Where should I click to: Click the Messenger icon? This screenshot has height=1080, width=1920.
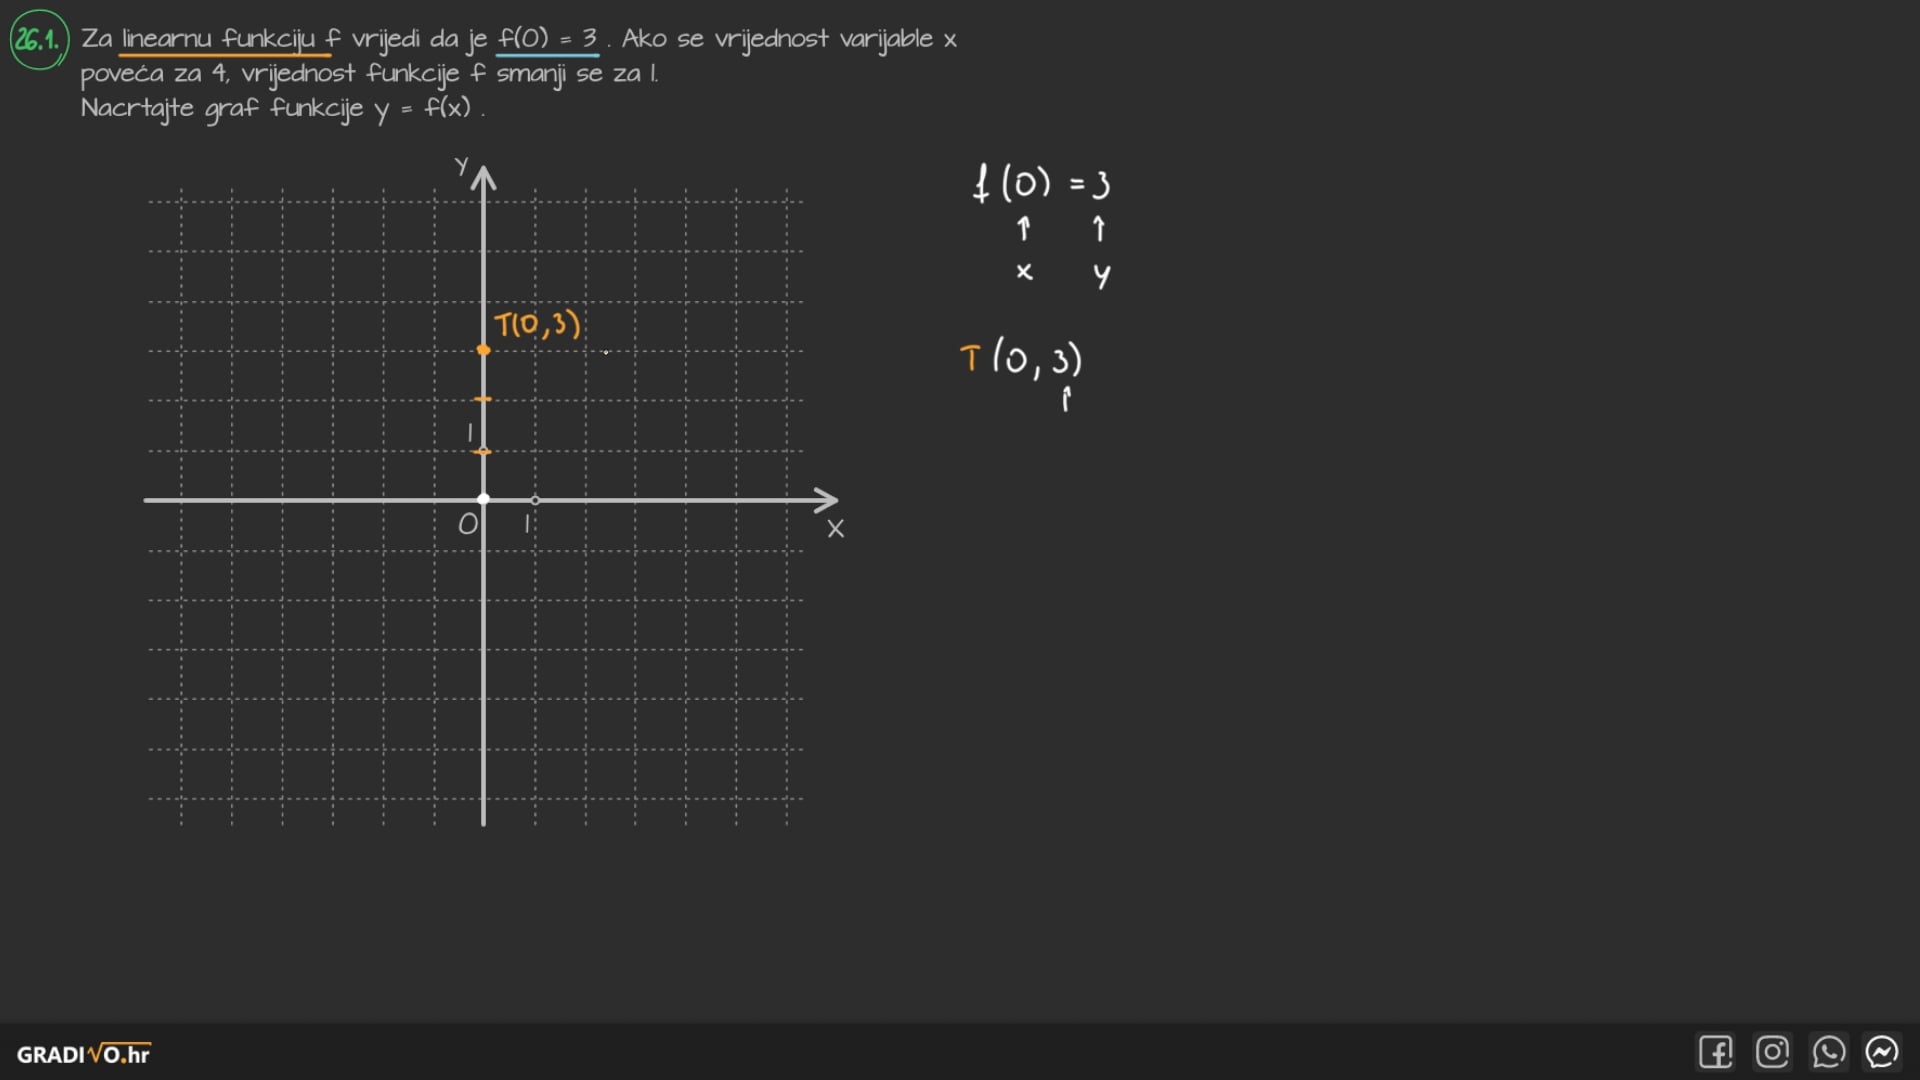[1882, 1052]
